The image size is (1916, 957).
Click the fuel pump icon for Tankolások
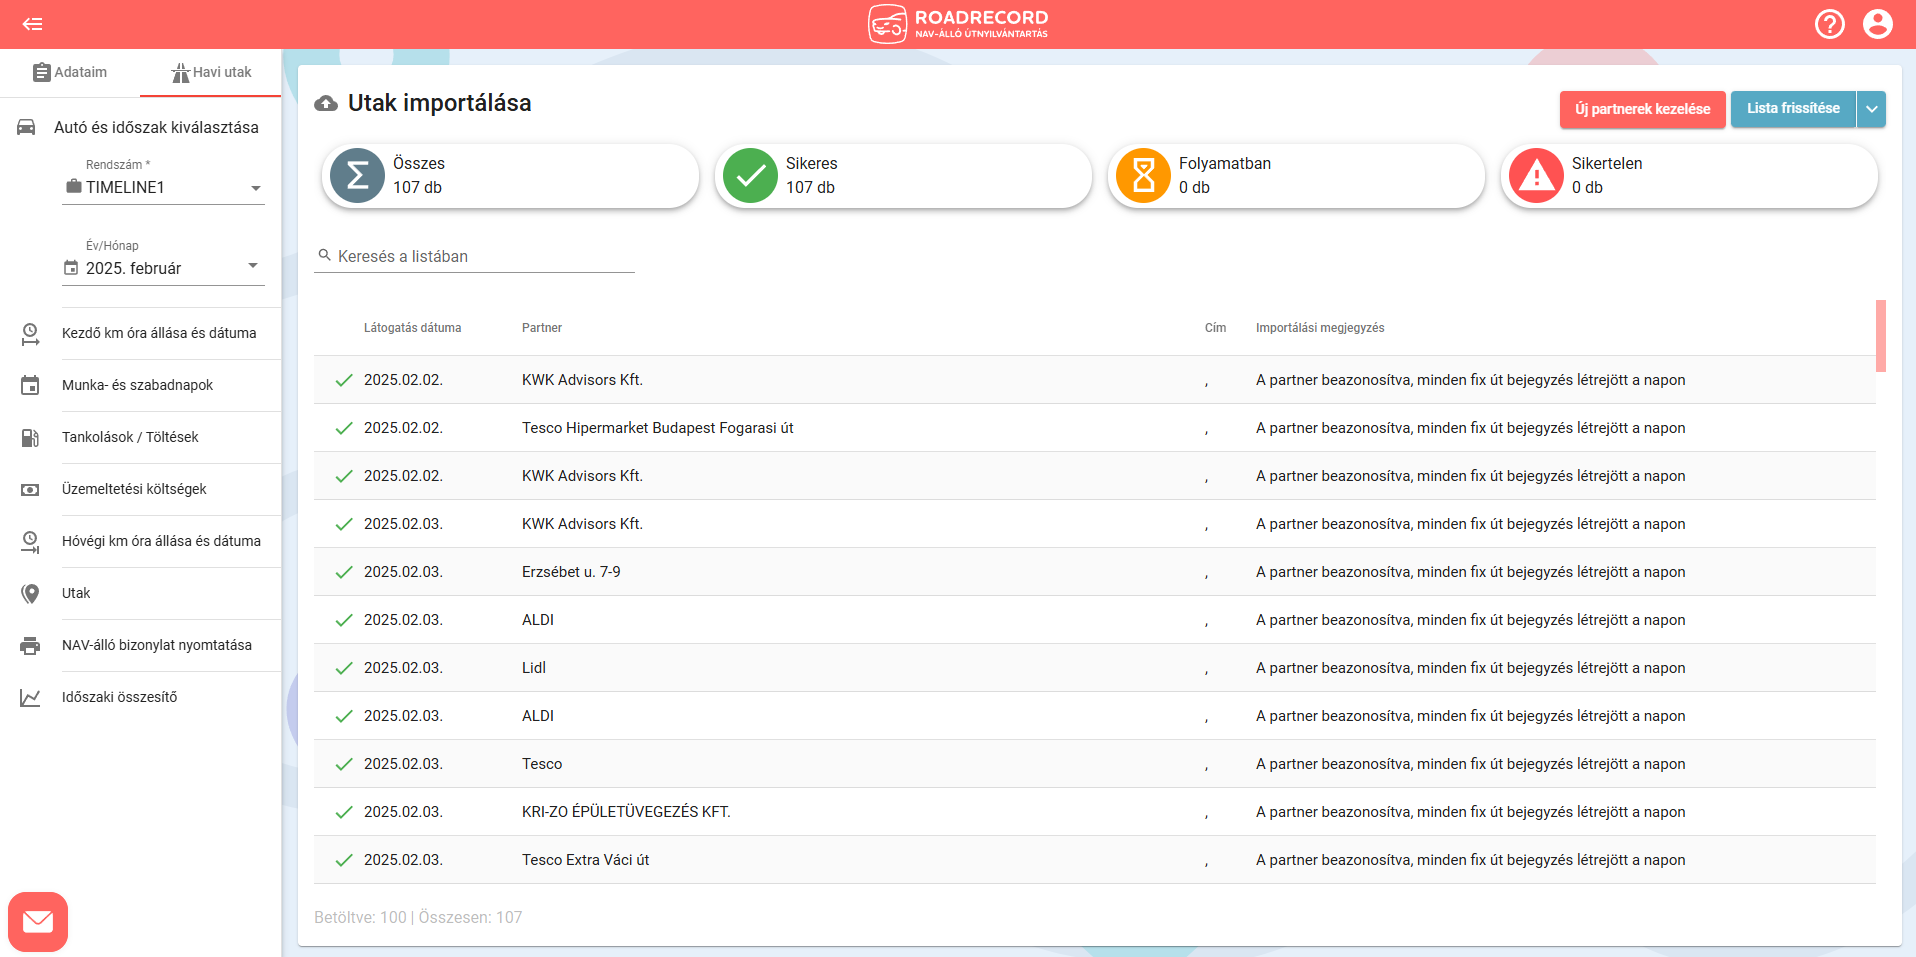point(30,437)
